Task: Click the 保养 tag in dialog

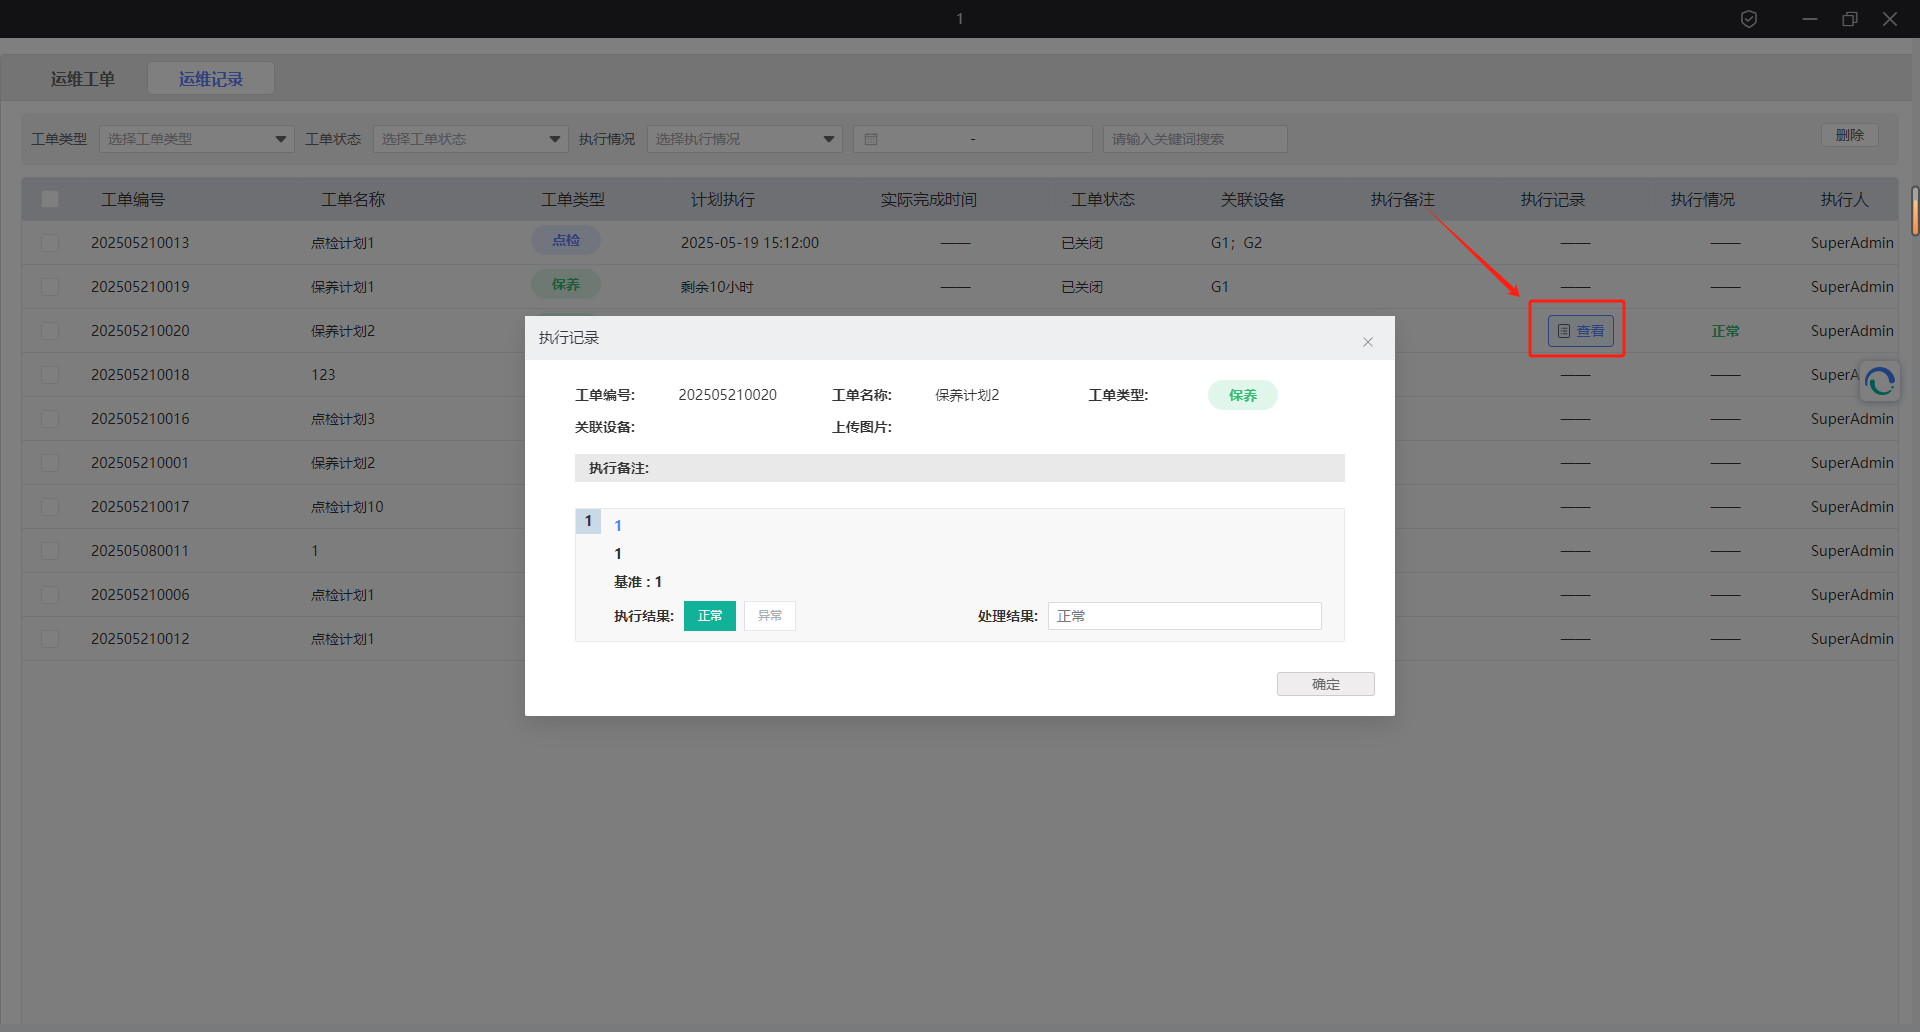Action: tap(1242, 395)
